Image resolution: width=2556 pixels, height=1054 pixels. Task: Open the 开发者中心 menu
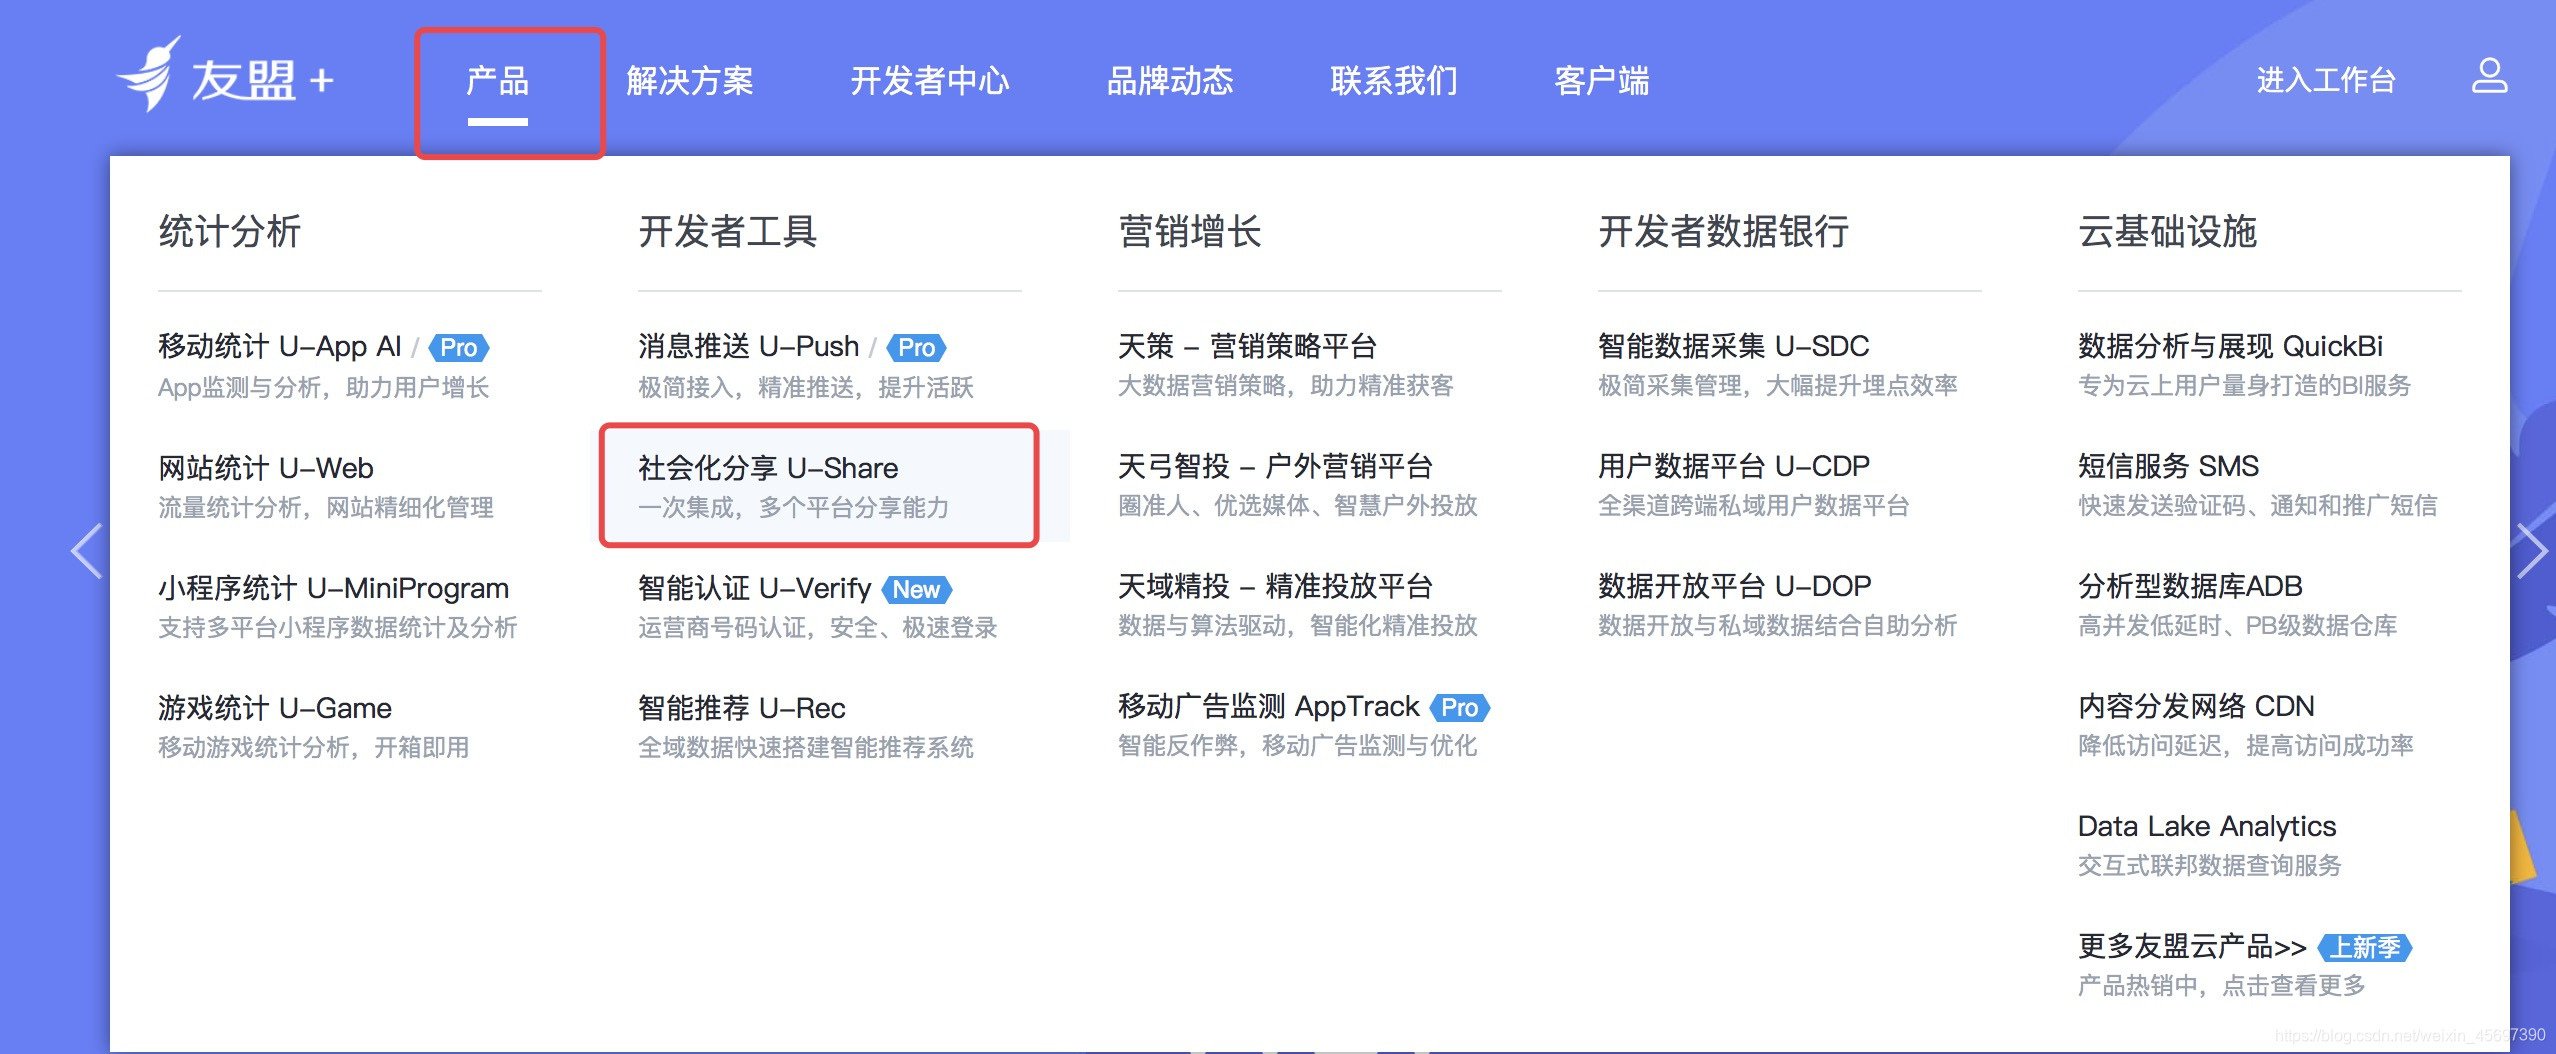tap(930, 81)
